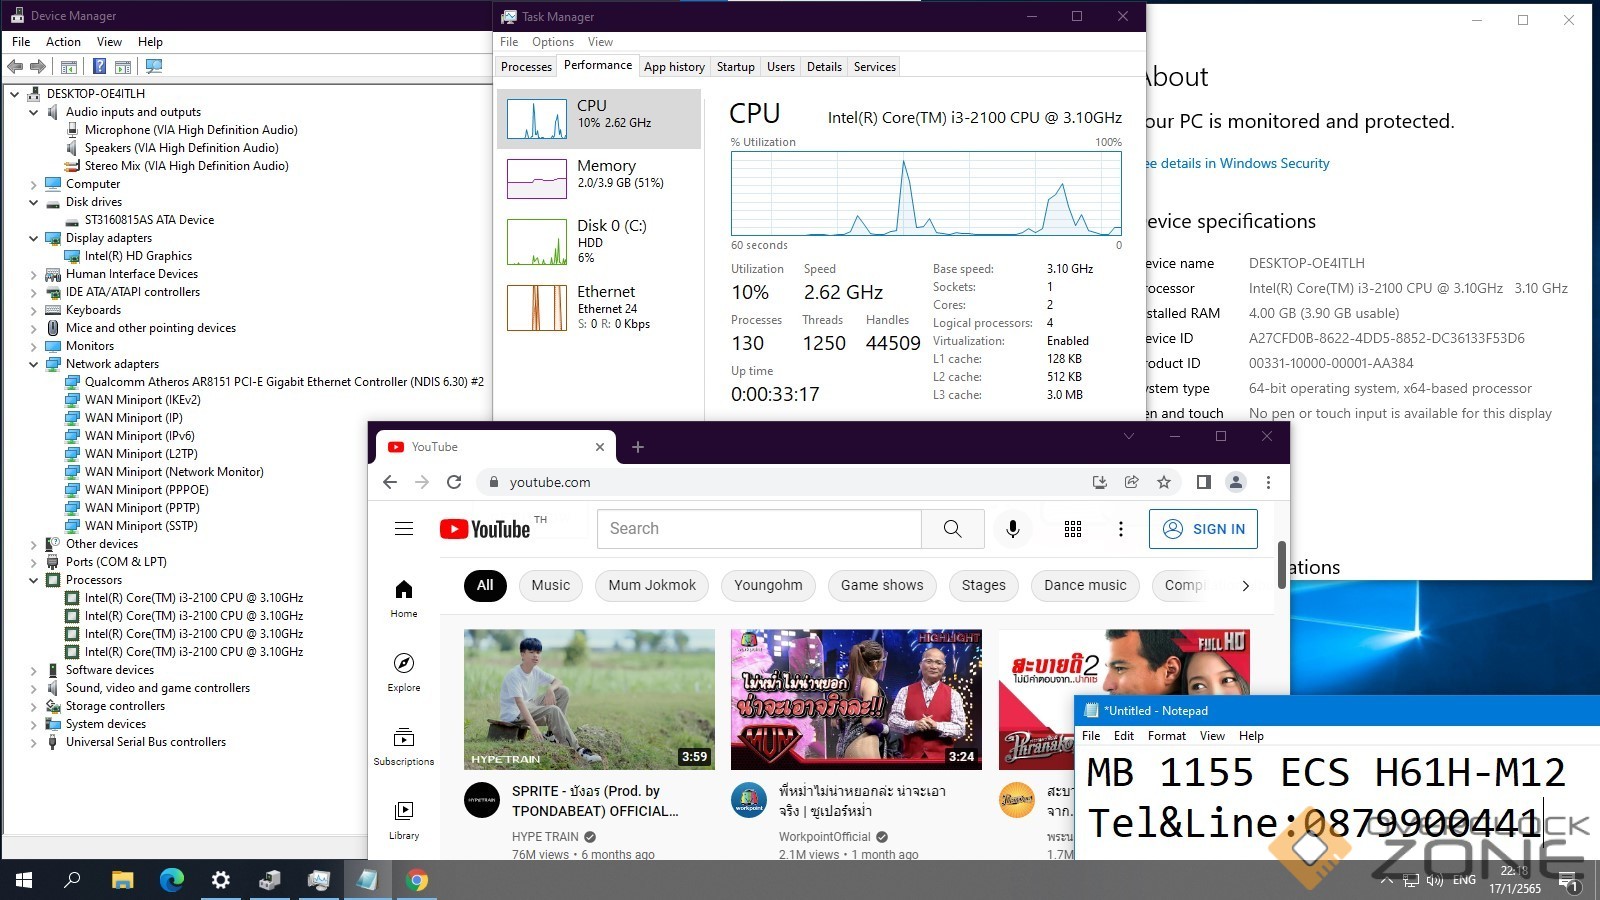Switch to the Startup tab
The image size is (1600, 900).
(x=735, y=67)
